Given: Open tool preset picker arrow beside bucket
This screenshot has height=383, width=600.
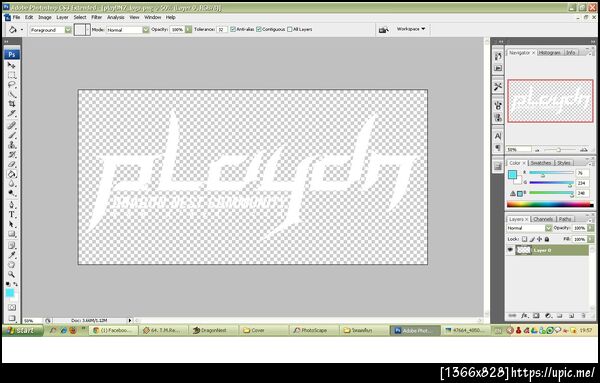Looking at the screenshot, I should coord(22,29).
